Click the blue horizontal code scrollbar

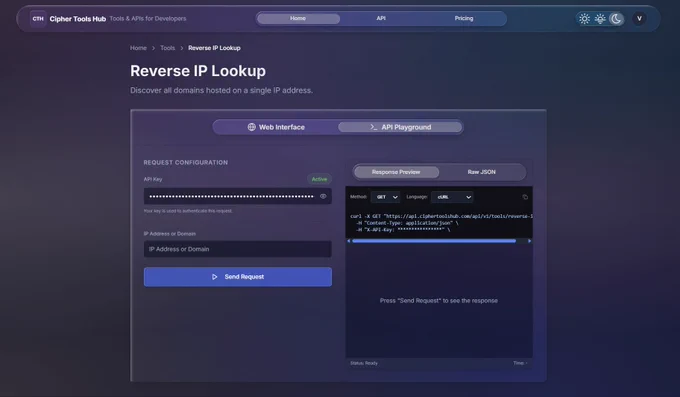coord(434,241)
